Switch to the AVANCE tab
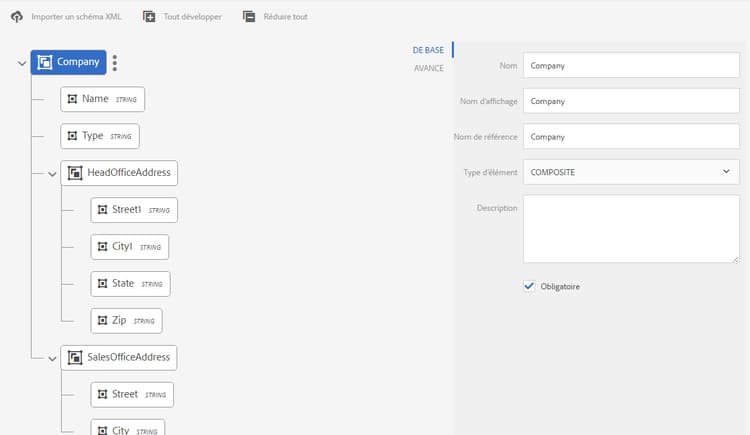The image size is (750, 435). point(429,68)
